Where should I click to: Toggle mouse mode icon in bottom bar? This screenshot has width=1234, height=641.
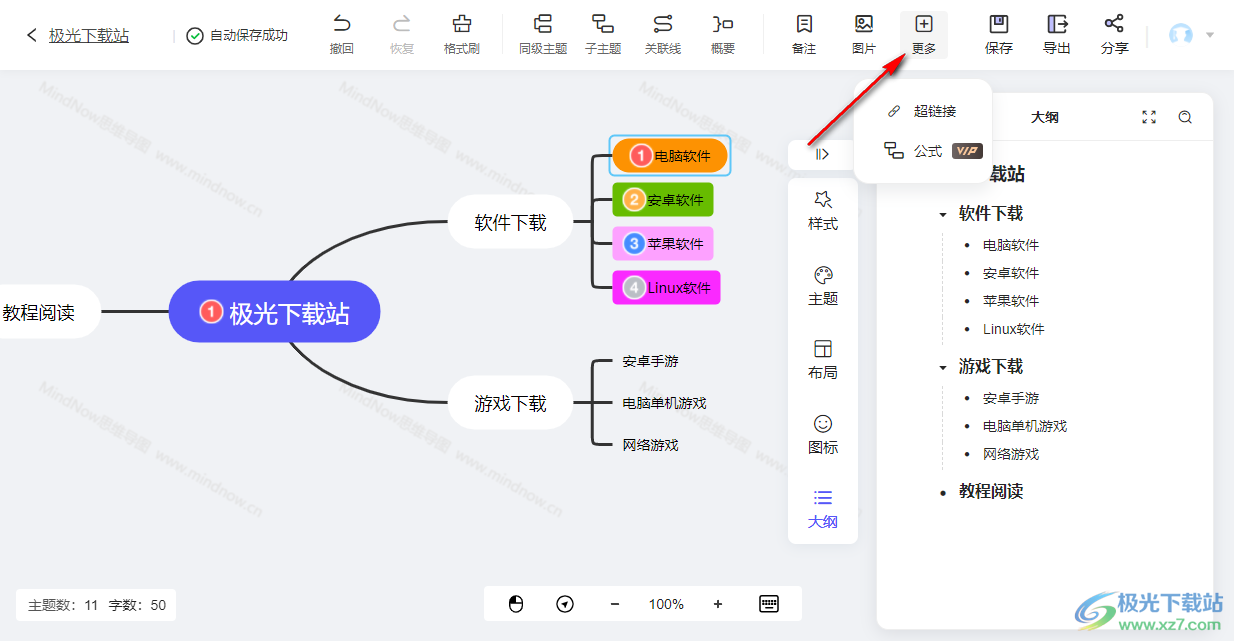pyautogui.click(x=516, y=604)
